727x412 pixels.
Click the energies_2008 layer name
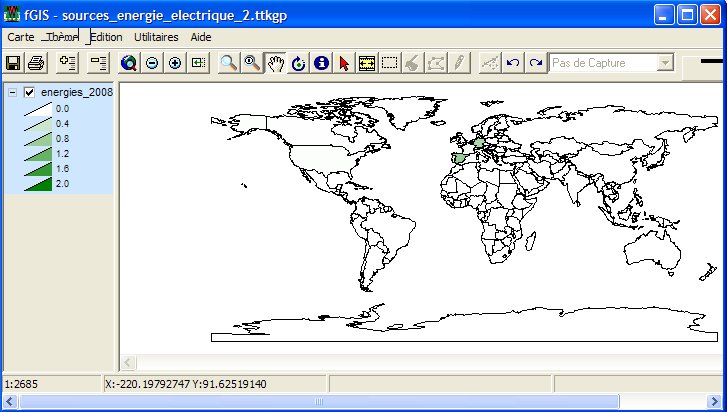(77, 93)
